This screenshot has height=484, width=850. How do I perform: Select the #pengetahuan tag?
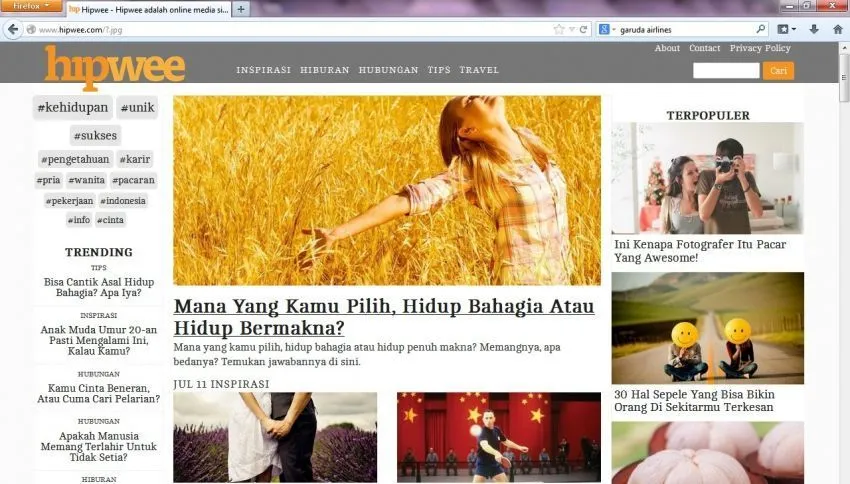pos(75,159)
